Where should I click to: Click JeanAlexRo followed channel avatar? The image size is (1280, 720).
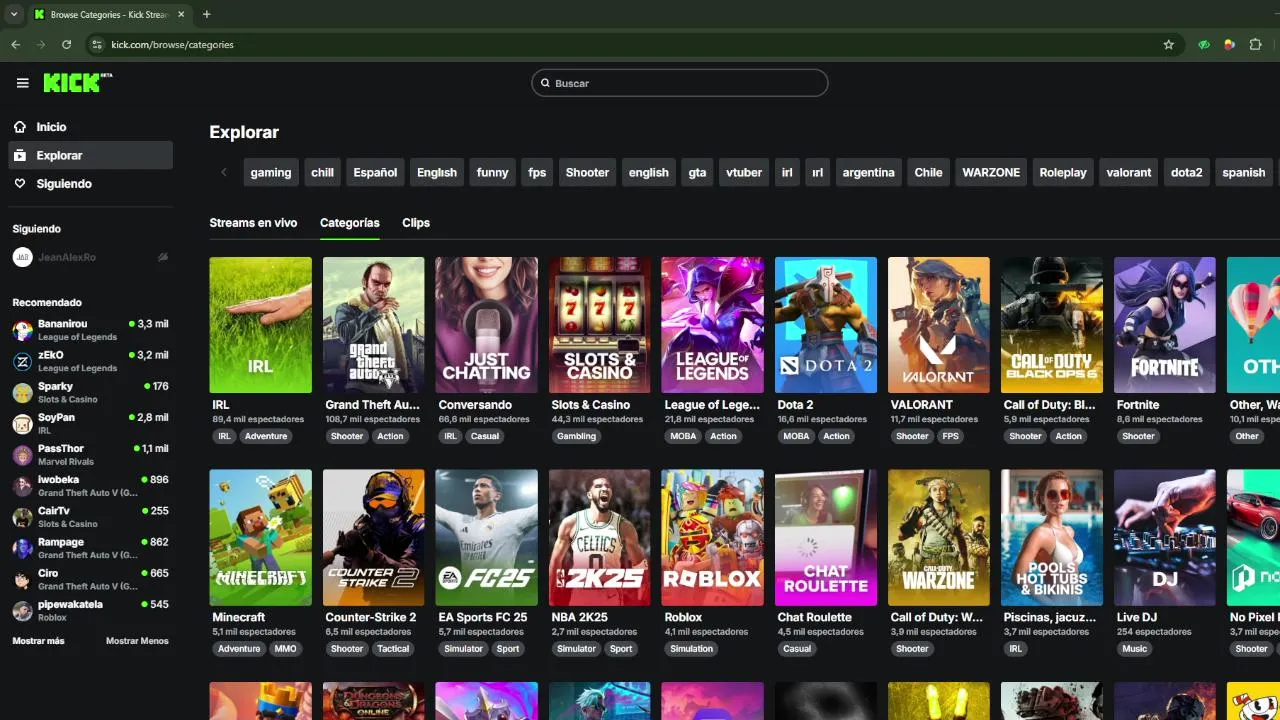[x=22, y=257]
